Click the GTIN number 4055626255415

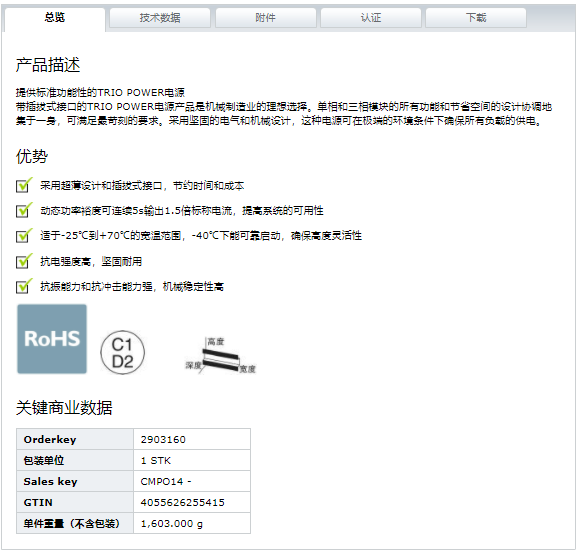pyautogui.click(x=182, y=503)
